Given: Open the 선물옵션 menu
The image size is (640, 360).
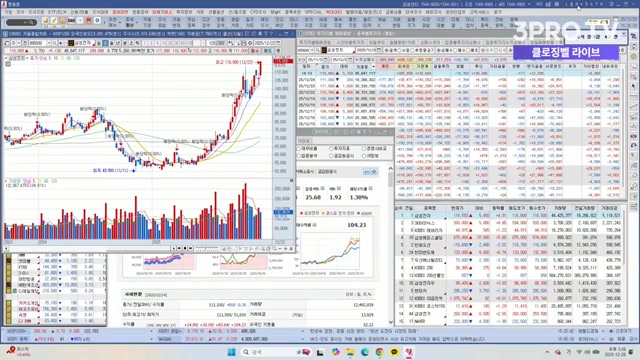Looking at the screenshot, I should click(x=216, y=12).
